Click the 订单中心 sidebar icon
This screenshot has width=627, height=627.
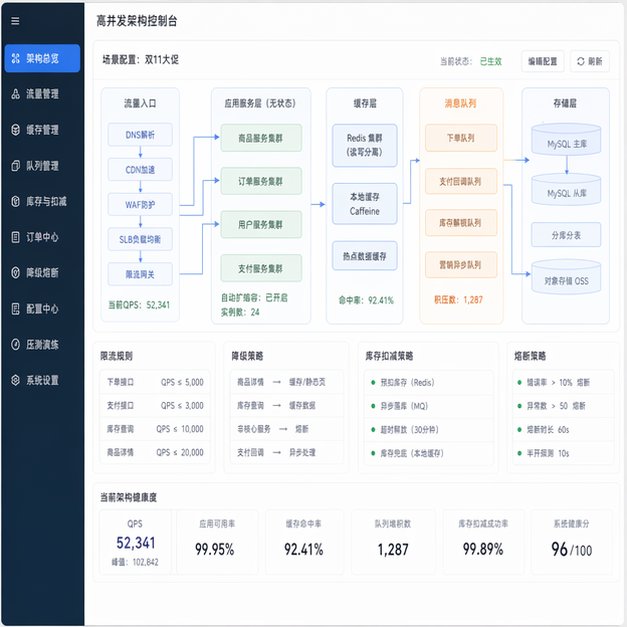point(16,237)
